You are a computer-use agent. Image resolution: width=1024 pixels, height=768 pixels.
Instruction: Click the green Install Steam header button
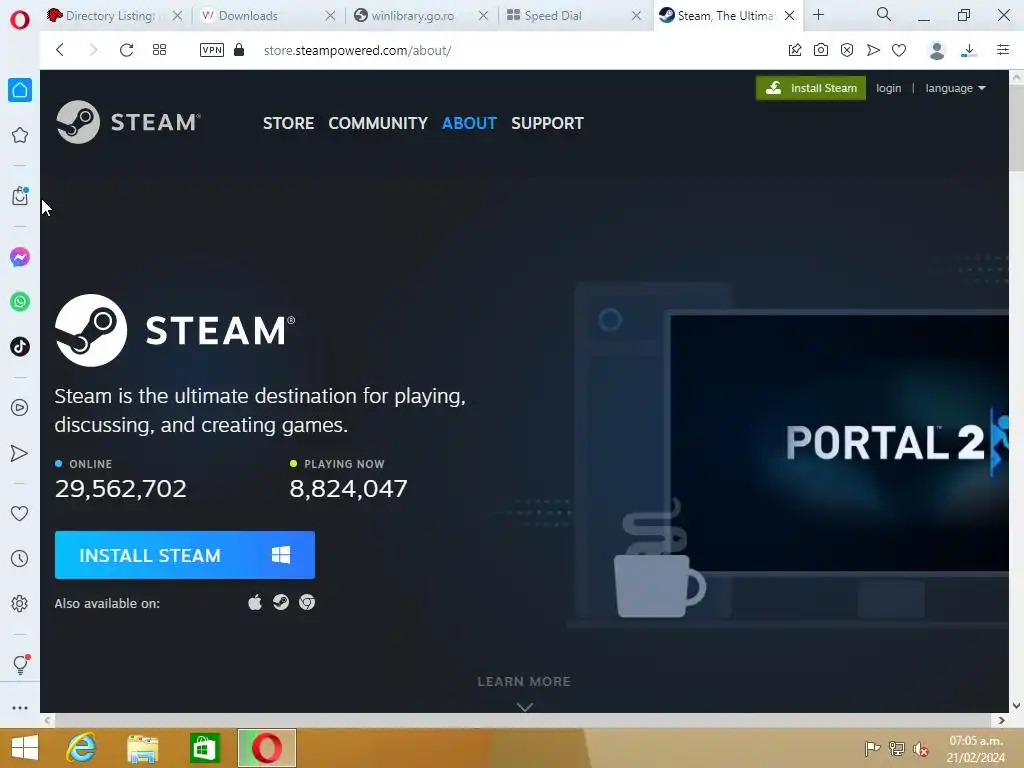click(x=810, y=88)
